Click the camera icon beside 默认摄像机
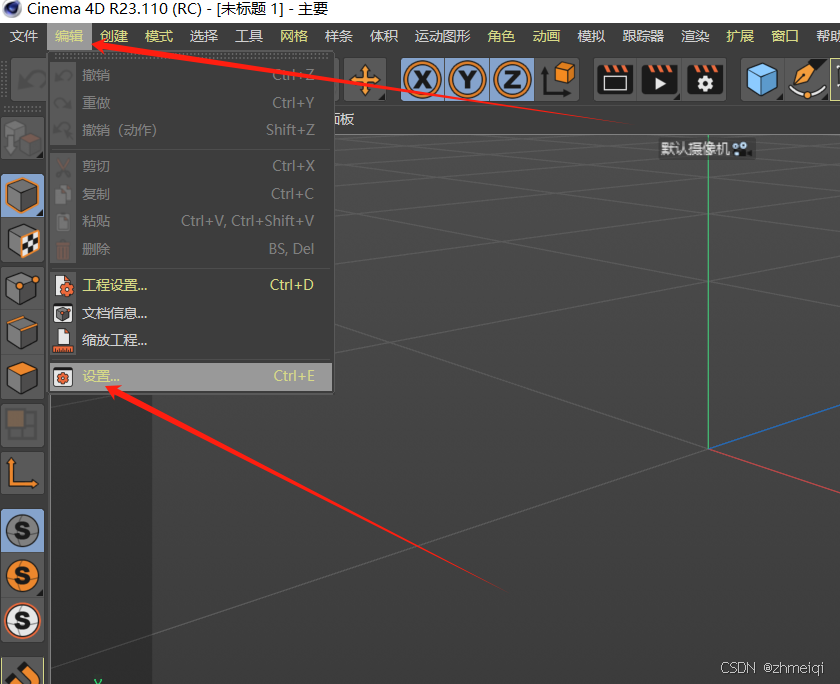Screen dimensions: 840x684 coord(742,149)
